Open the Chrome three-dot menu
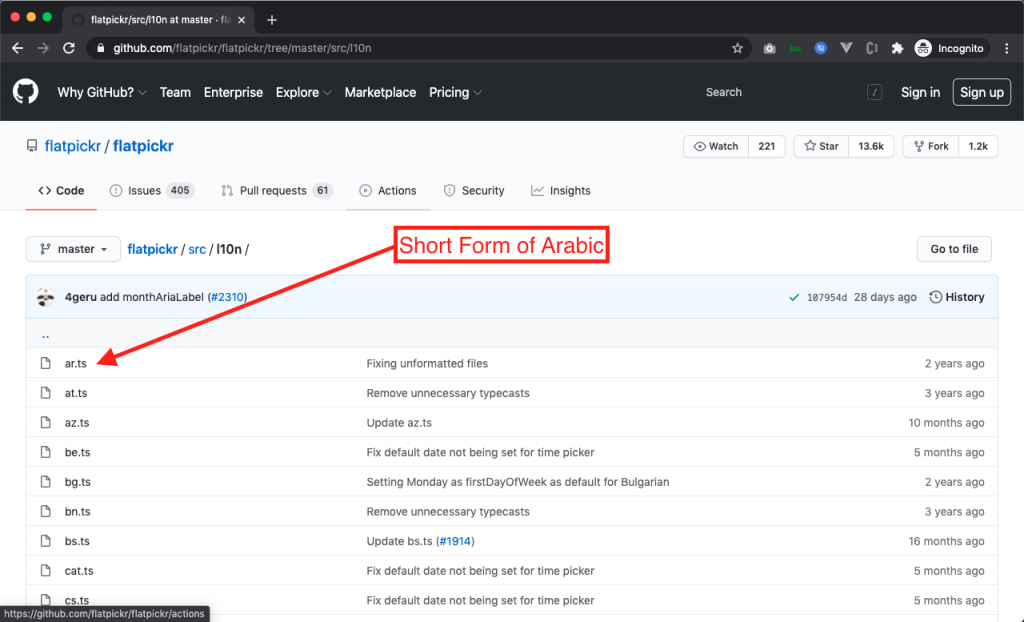Image resolution: width=1024 pixels, height=622 pixels. [x=1006, y=48]
